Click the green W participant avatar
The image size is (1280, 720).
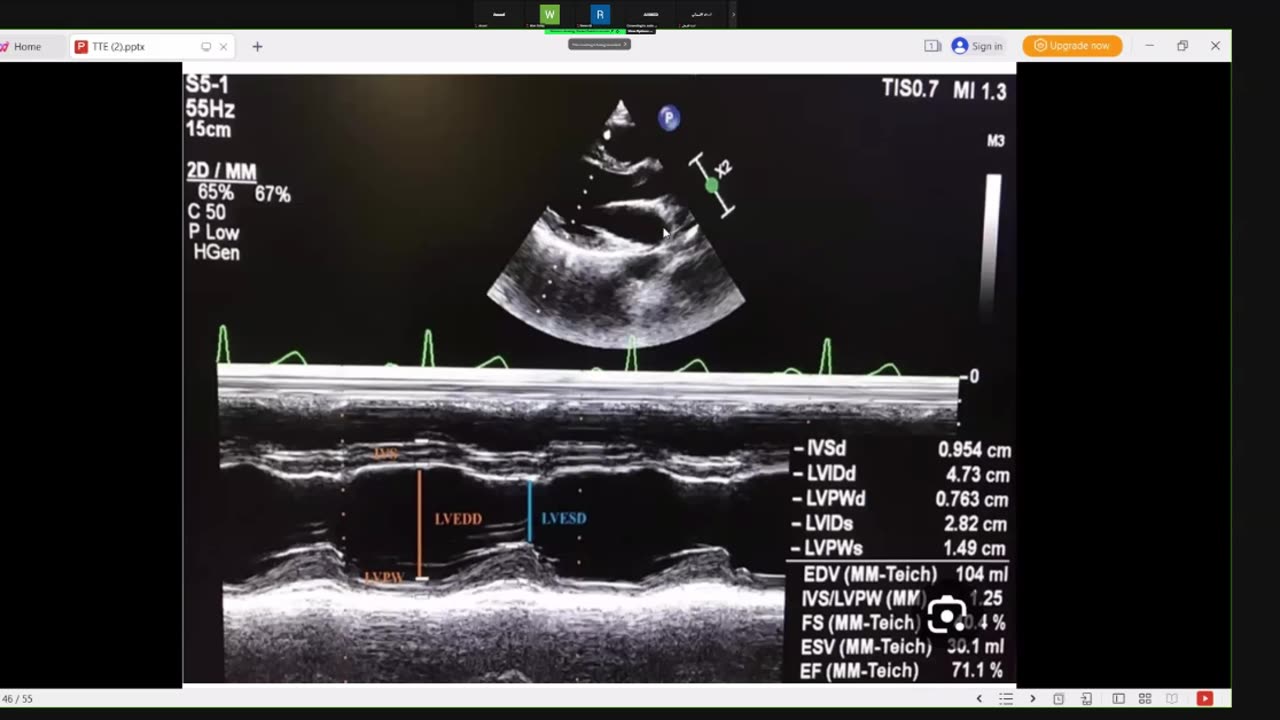coord(549,14)
